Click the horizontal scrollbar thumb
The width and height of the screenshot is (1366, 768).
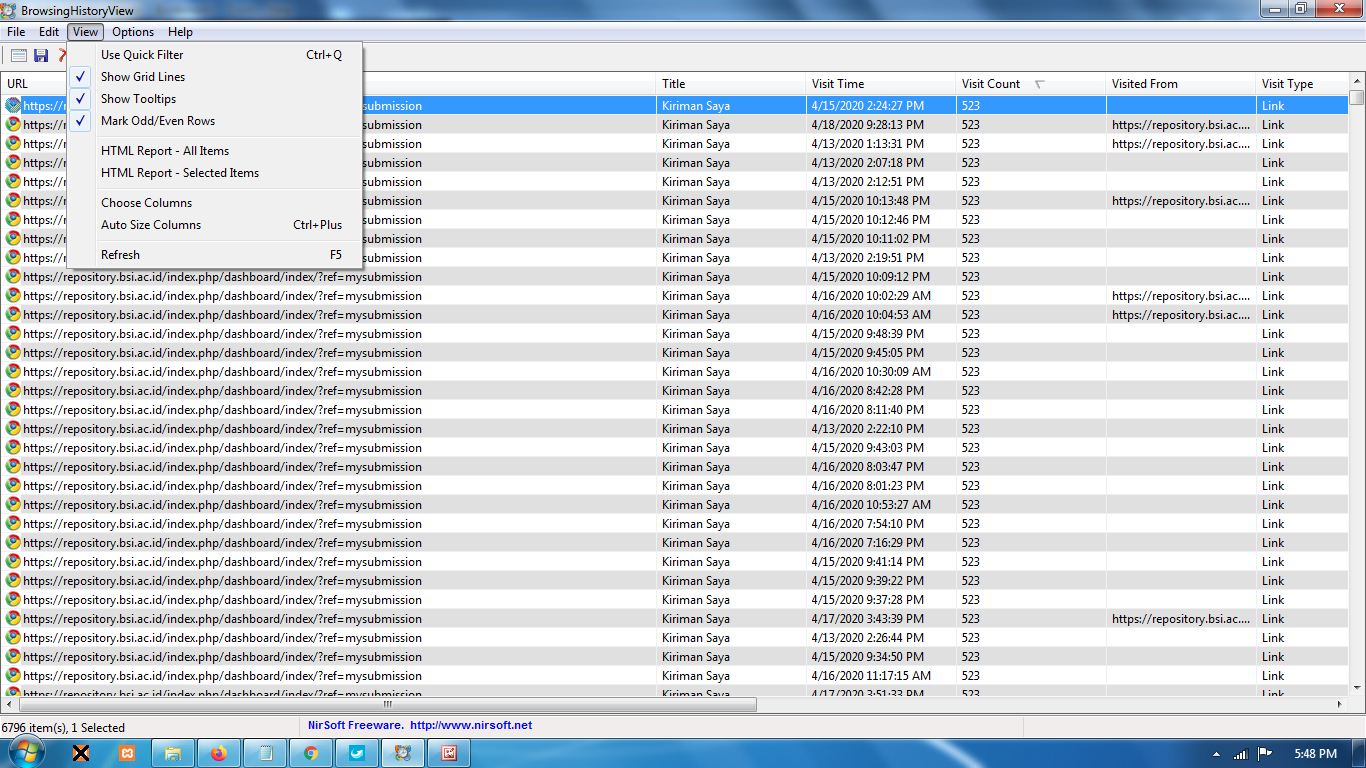coord(387,705)
